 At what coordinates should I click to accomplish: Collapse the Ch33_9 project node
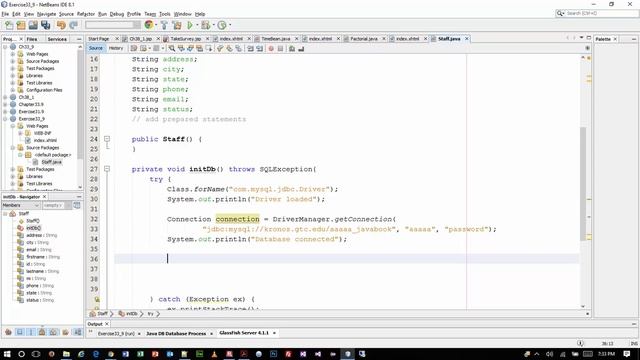click(x=5, y=47)
